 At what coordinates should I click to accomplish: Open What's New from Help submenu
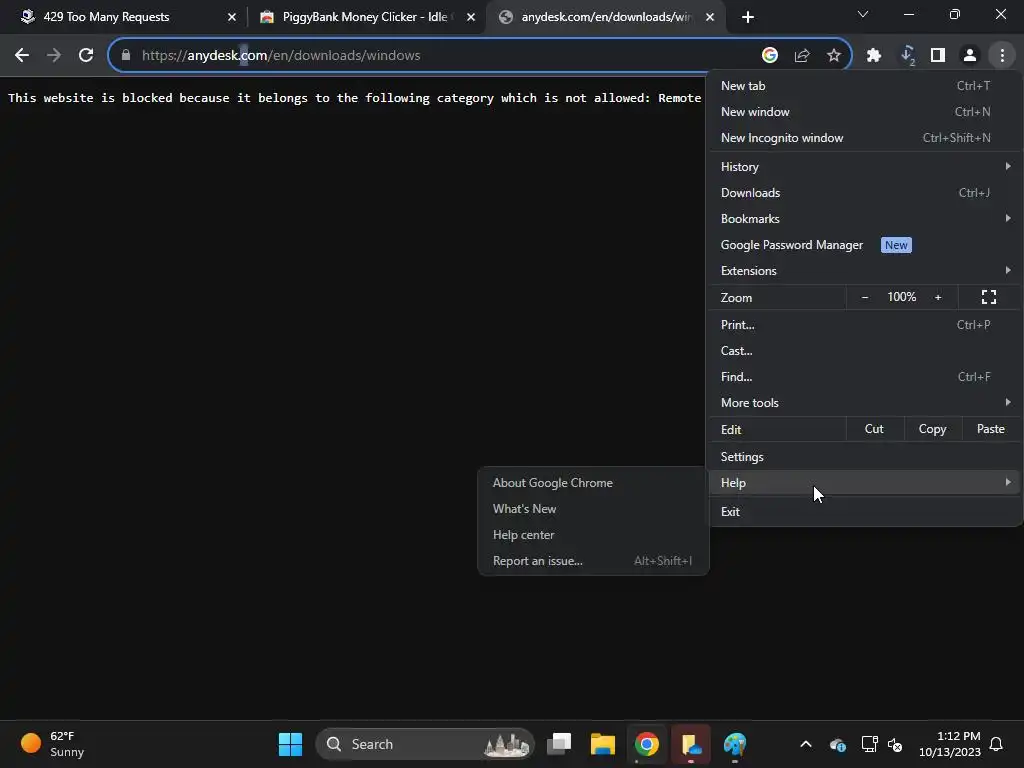(x=593, y=509)
